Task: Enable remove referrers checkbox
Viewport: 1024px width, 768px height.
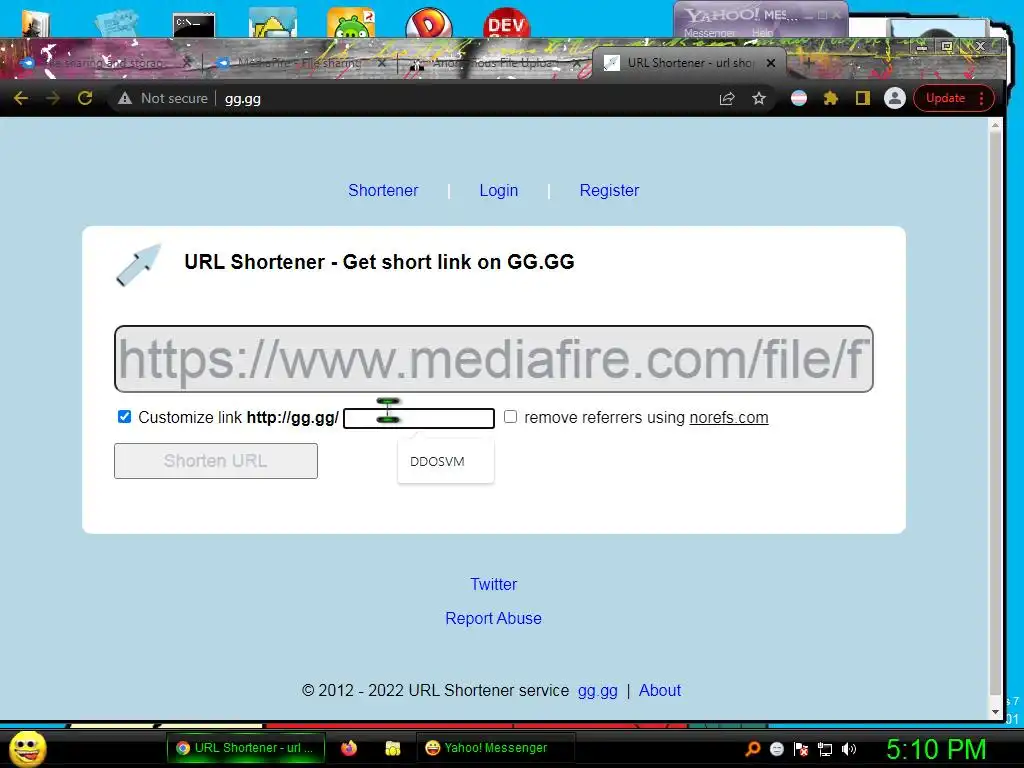Action: pos(511,417)
